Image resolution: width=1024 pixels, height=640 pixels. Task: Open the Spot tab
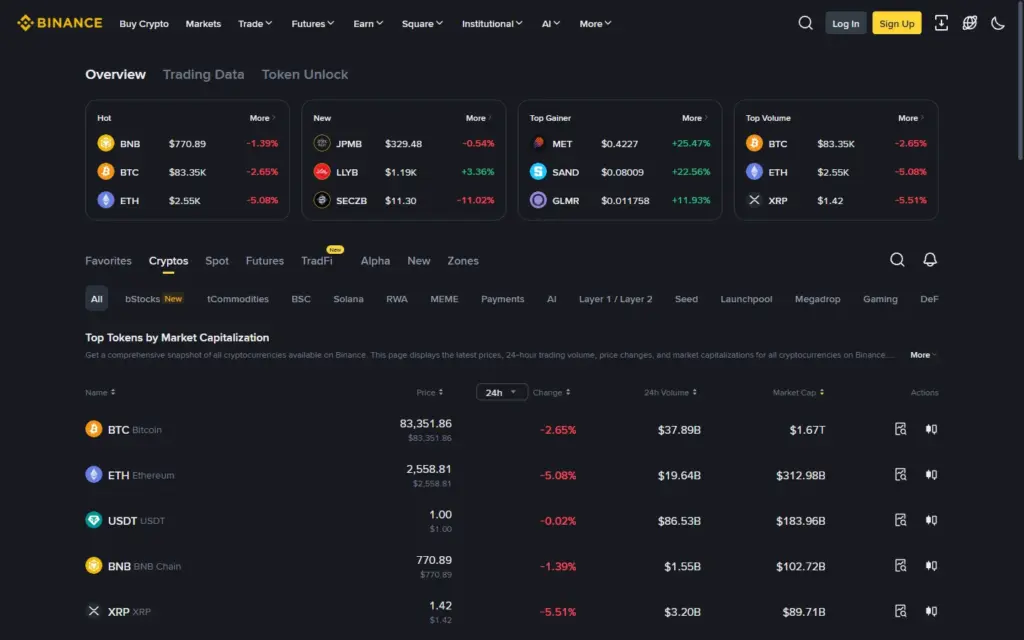tap(217, 261)
